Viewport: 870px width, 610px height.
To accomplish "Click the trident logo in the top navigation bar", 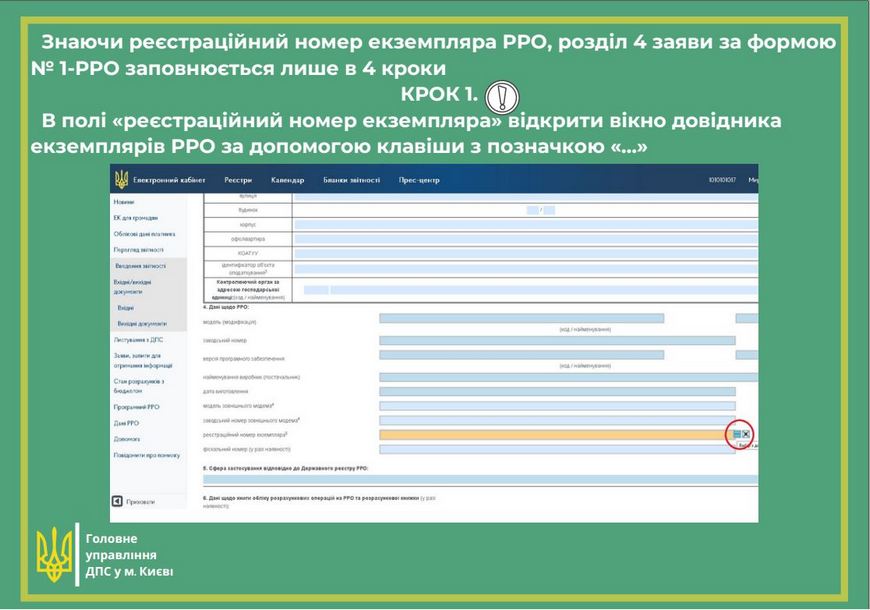I will 121,182.
